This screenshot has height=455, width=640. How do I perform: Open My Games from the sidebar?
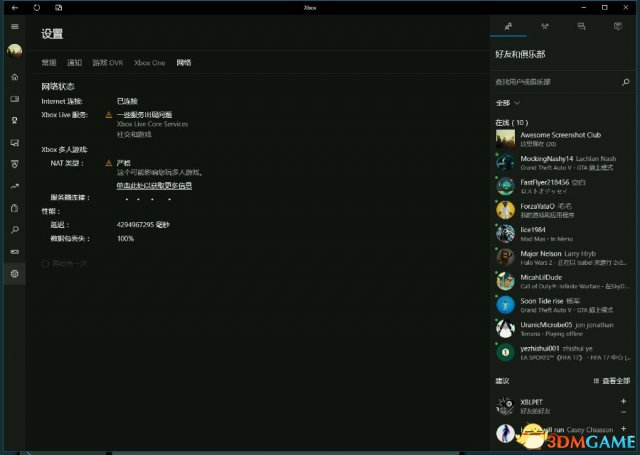point(15,99)
